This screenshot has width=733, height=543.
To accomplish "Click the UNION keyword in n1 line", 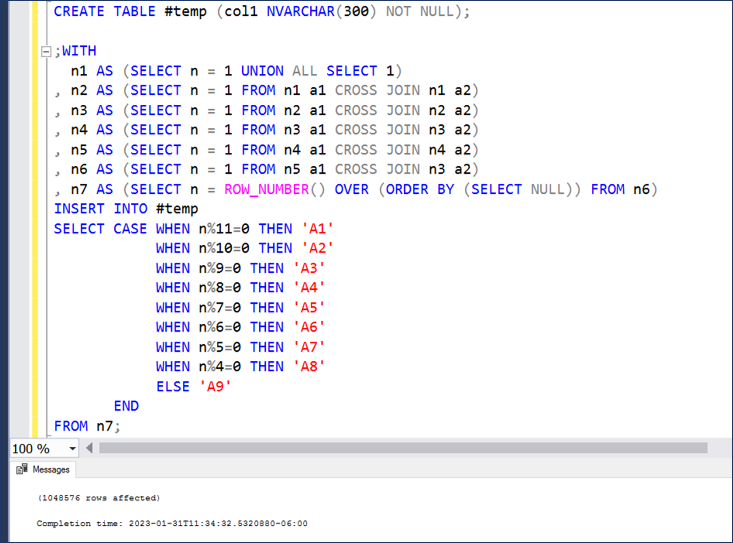I will click(x=262, y=71).
